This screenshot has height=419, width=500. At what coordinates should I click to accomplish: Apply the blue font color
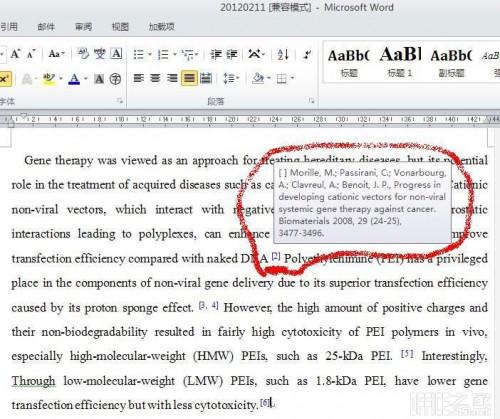pos(74,79)
